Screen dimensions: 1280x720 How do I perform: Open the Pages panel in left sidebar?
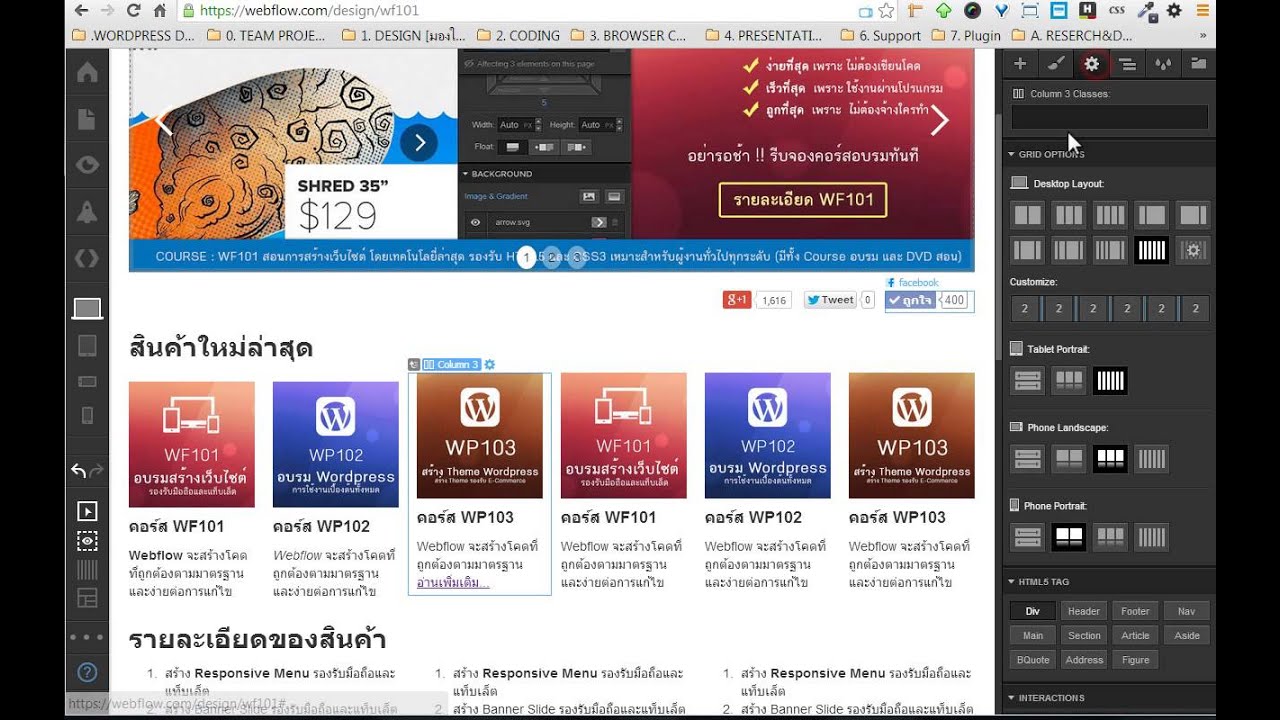87,119
